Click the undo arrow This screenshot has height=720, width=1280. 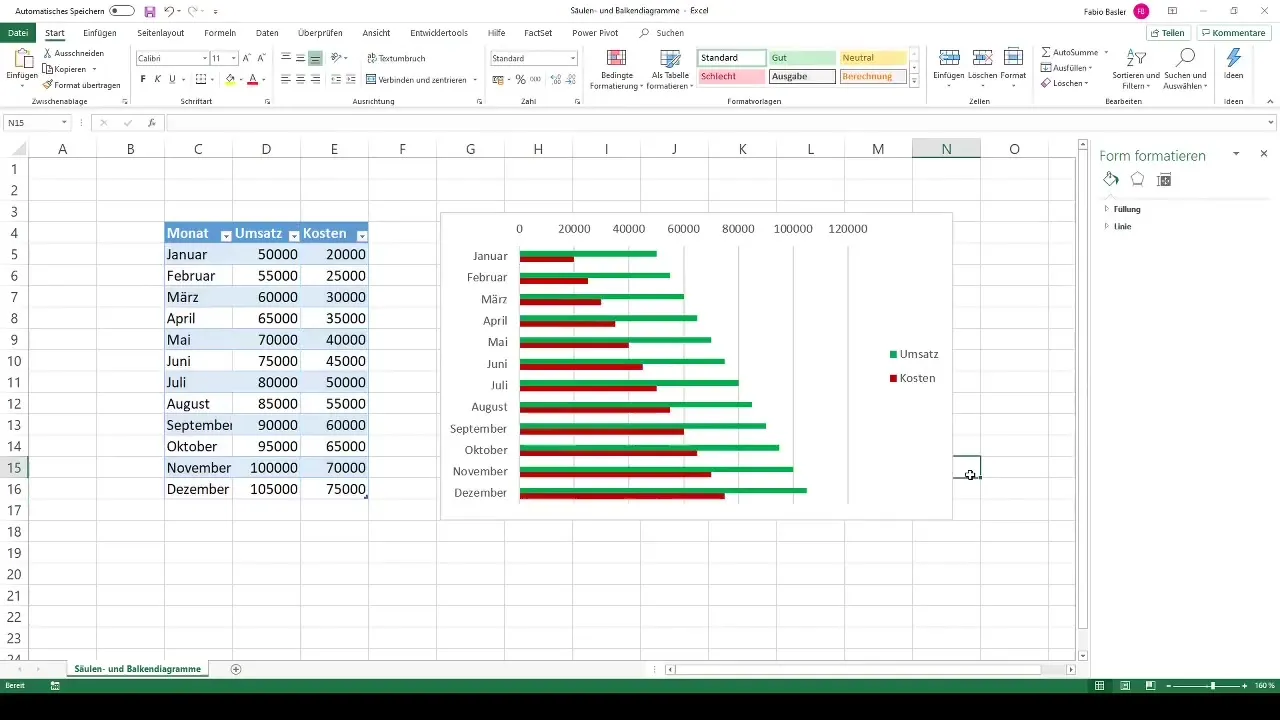click(x=168, y=11)
